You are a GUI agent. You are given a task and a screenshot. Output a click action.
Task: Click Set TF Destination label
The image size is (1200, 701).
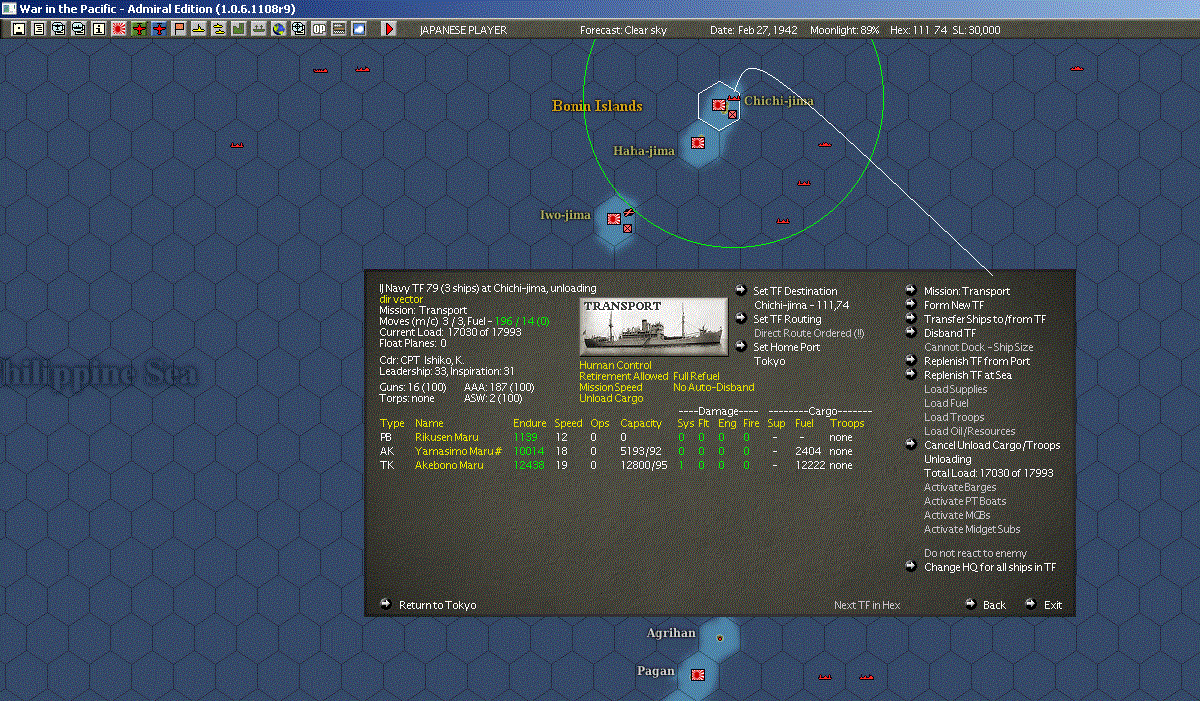[x=795, y=291]
